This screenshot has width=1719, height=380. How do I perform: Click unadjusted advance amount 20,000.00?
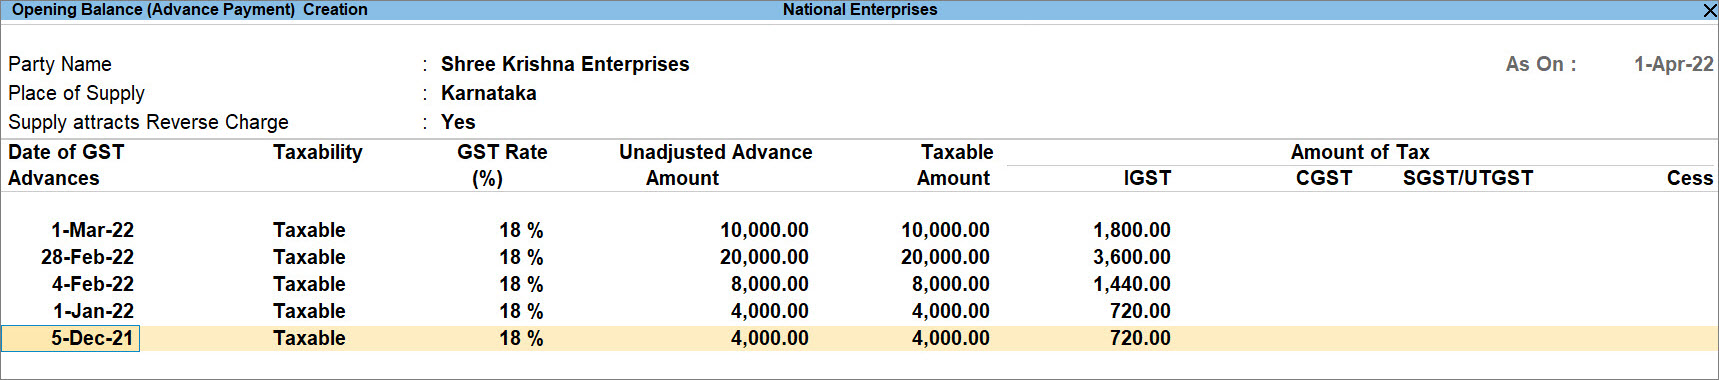click(x=764, y=257)
